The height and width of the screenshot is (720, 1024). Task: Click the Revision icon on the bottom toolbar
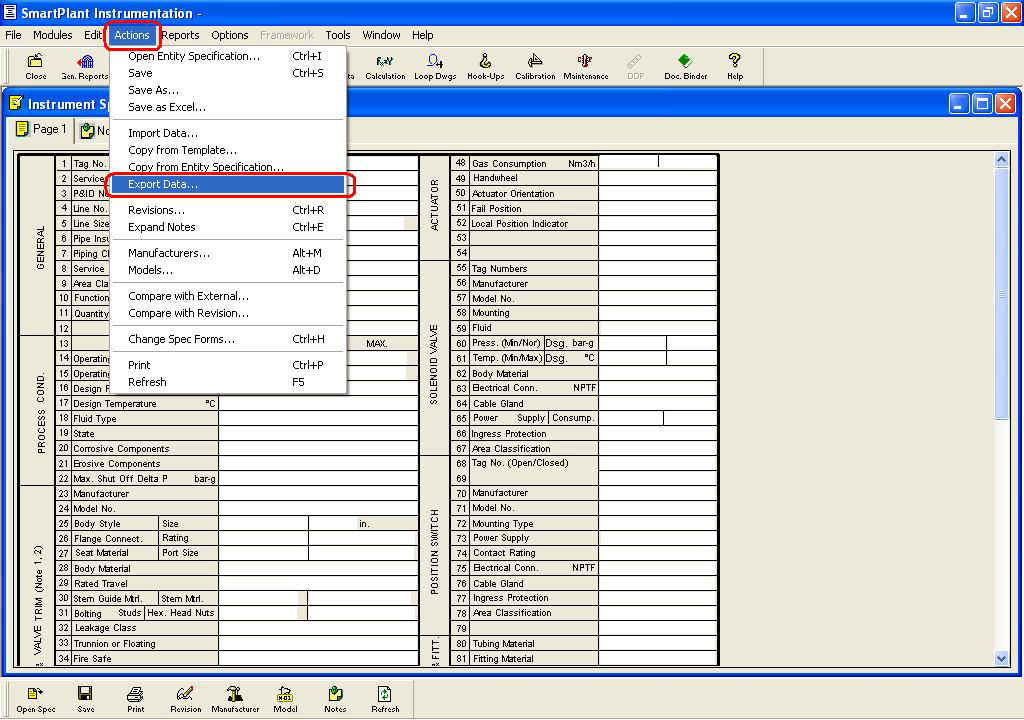tap(184, 697)
